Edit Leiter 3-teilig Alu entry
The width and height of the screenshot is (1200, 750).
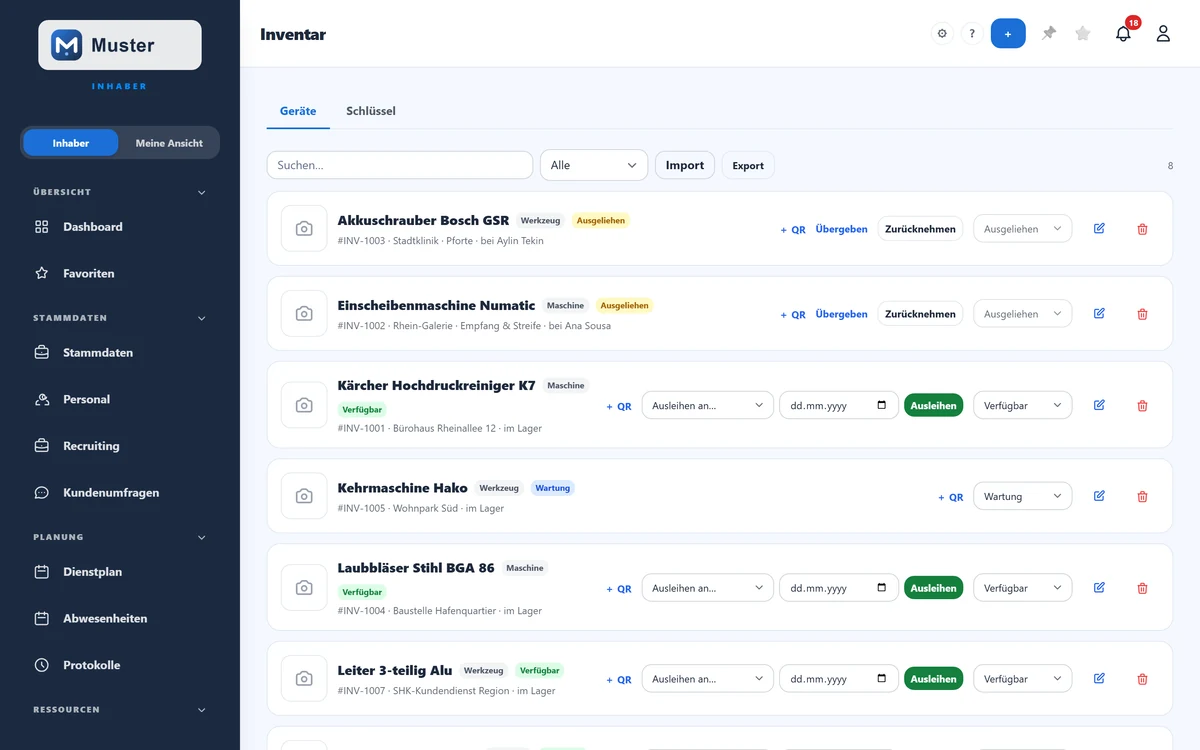tap(1099, 679)
